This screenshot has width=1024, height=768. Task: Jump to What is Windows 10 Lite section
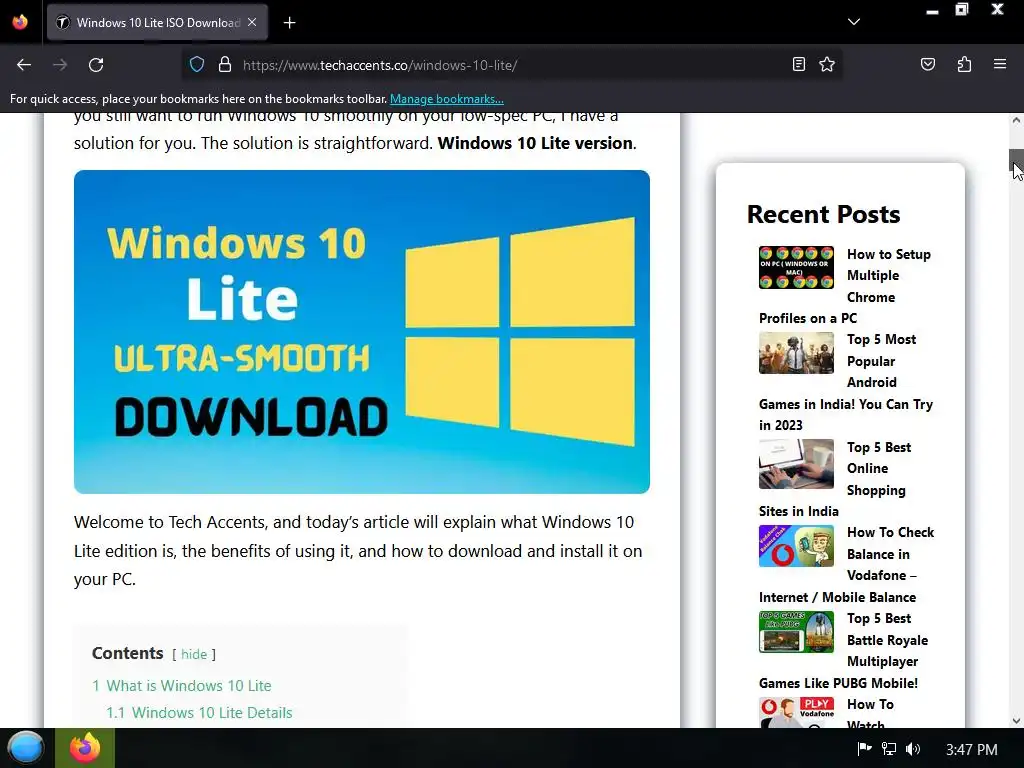pos(182,686)
